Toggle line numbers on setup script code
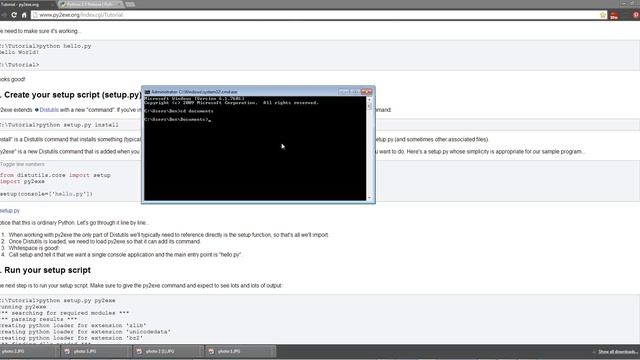The image size is (640, 360). click(x=22, y=164)
